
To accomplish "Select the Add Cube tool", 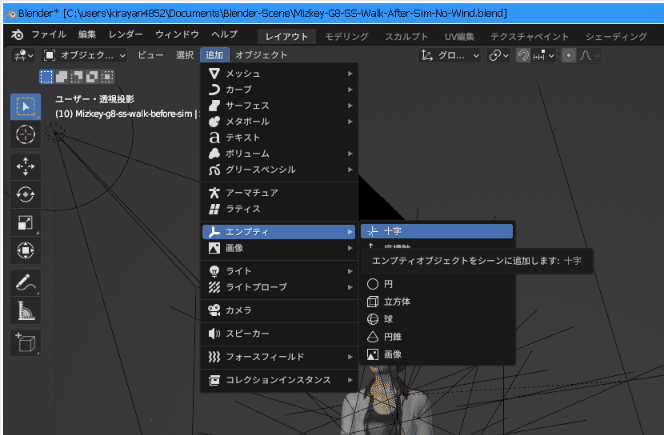I will pyautogui.click(x=25, y=343).
